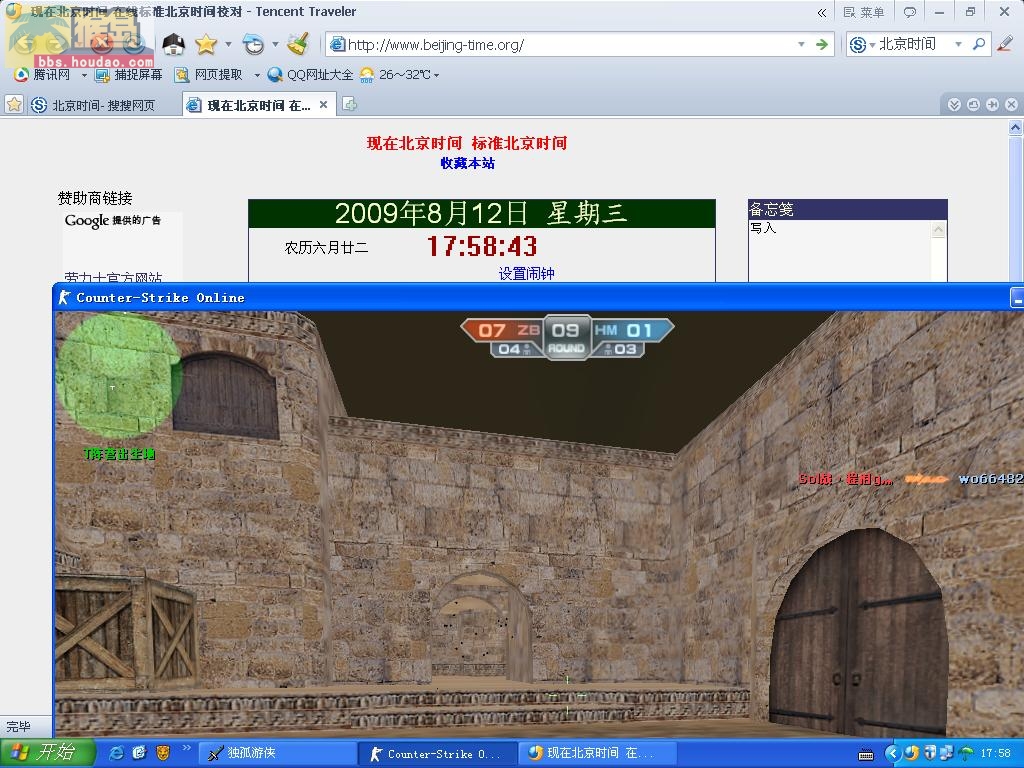Open browsing history clock icon
The width and height of the screenshot is (1024, 768).
tap(253, 44)
